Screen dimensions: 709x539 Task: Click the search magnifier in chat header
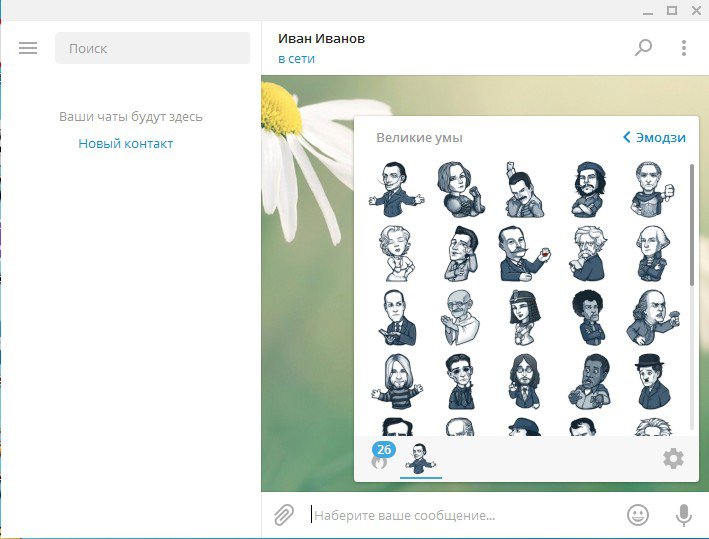pos(643,47)
